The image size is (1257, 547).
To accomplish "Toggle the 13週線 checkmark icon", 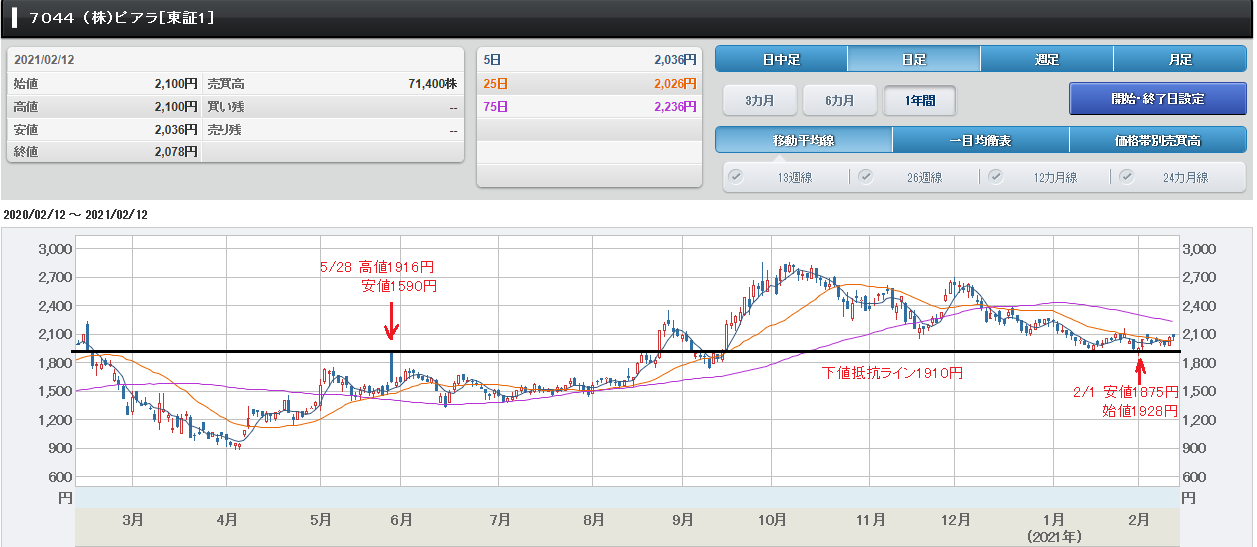I will pyautogui.click(x=737, y=177).
